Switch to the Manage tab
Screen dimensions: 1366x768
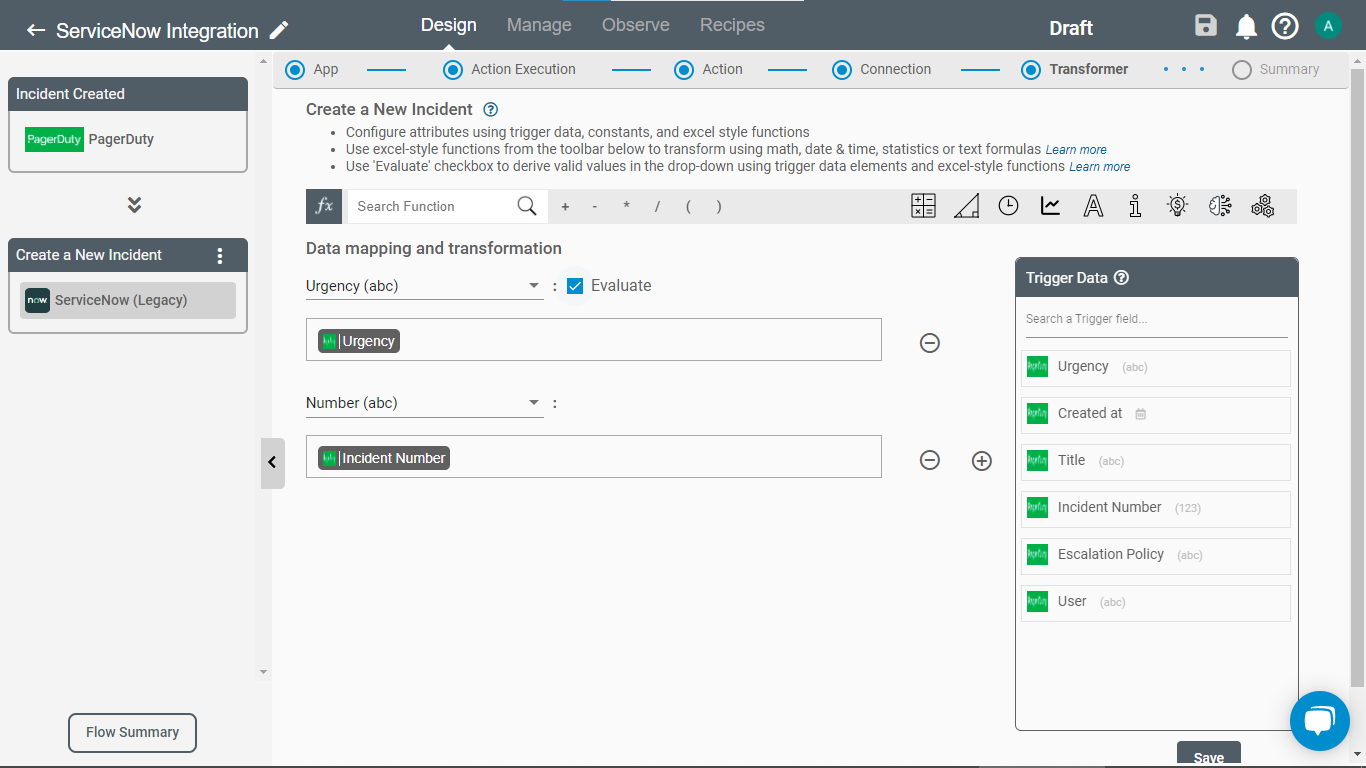tap(539, 25)
